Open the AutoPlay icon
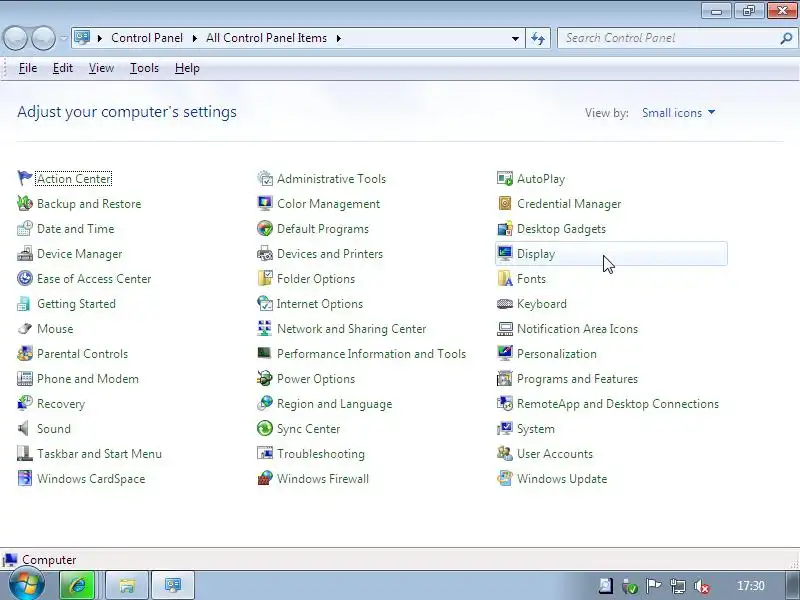The width and height of the screenshot is (800, 600). pyautogui.click(x=505, y=179)
